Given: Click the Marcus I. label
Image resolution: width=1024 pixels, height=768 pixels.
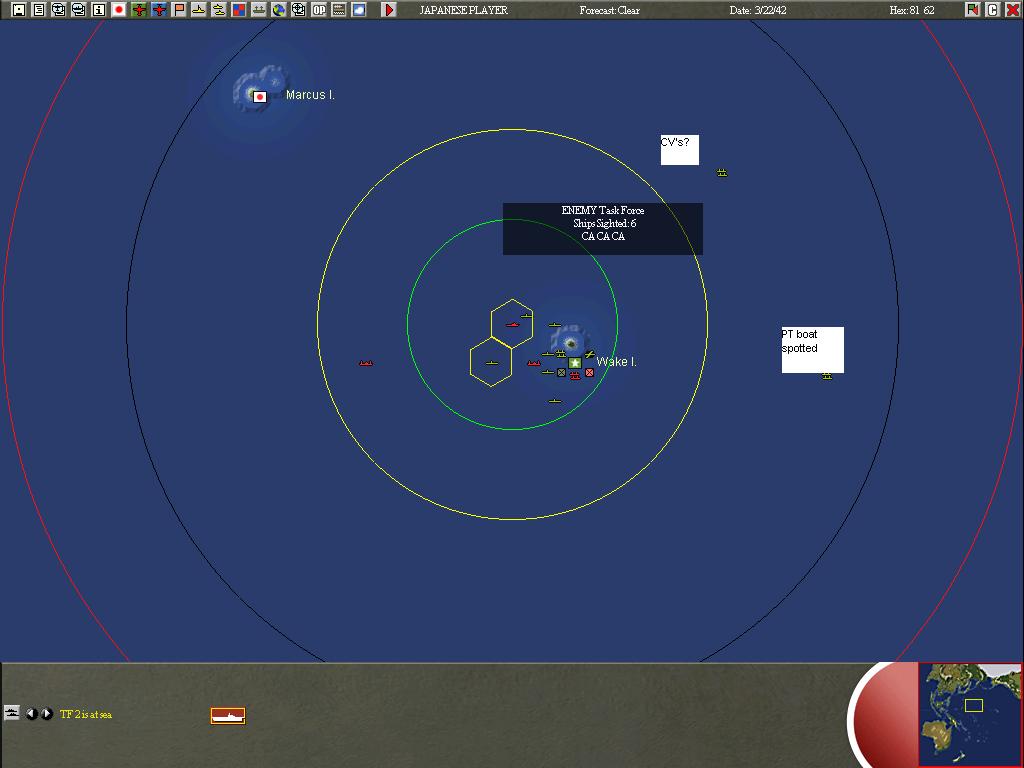Looking at the screenshot, I should coord(310,95).
